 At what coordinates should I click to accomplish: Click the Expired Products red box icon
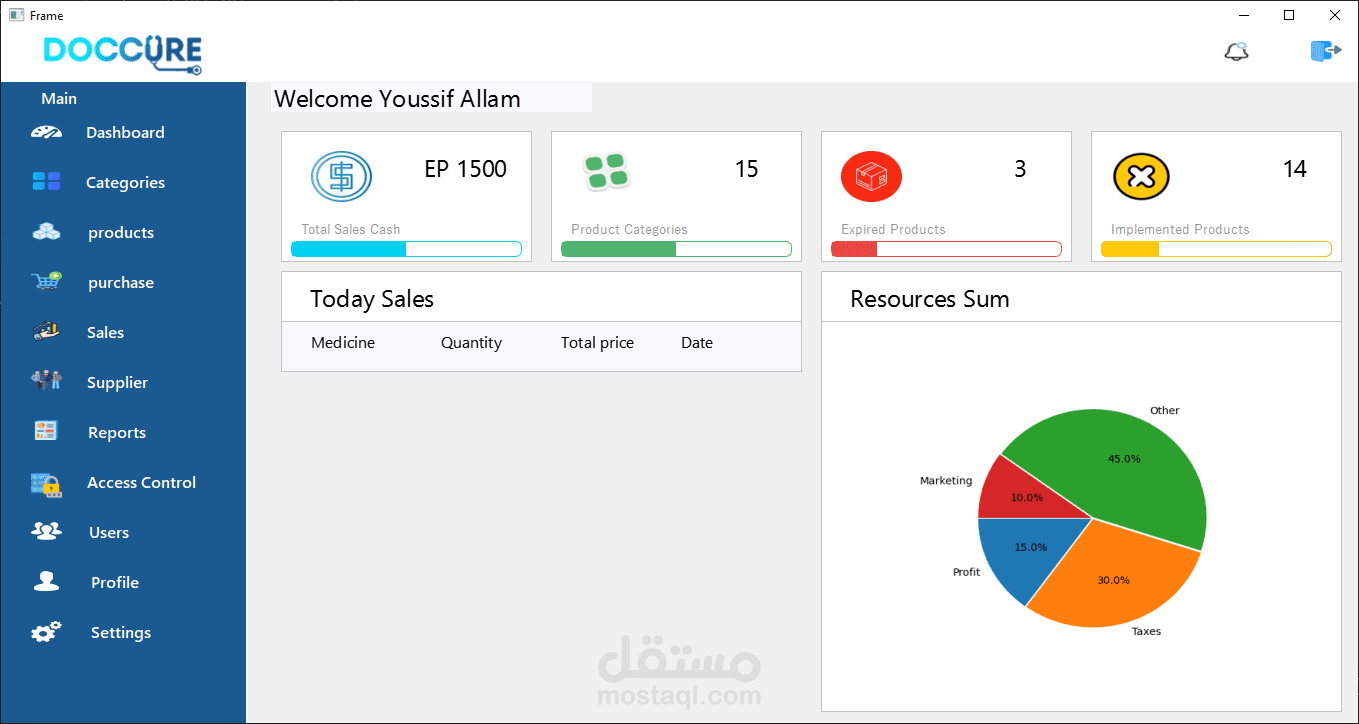point(871,177)
